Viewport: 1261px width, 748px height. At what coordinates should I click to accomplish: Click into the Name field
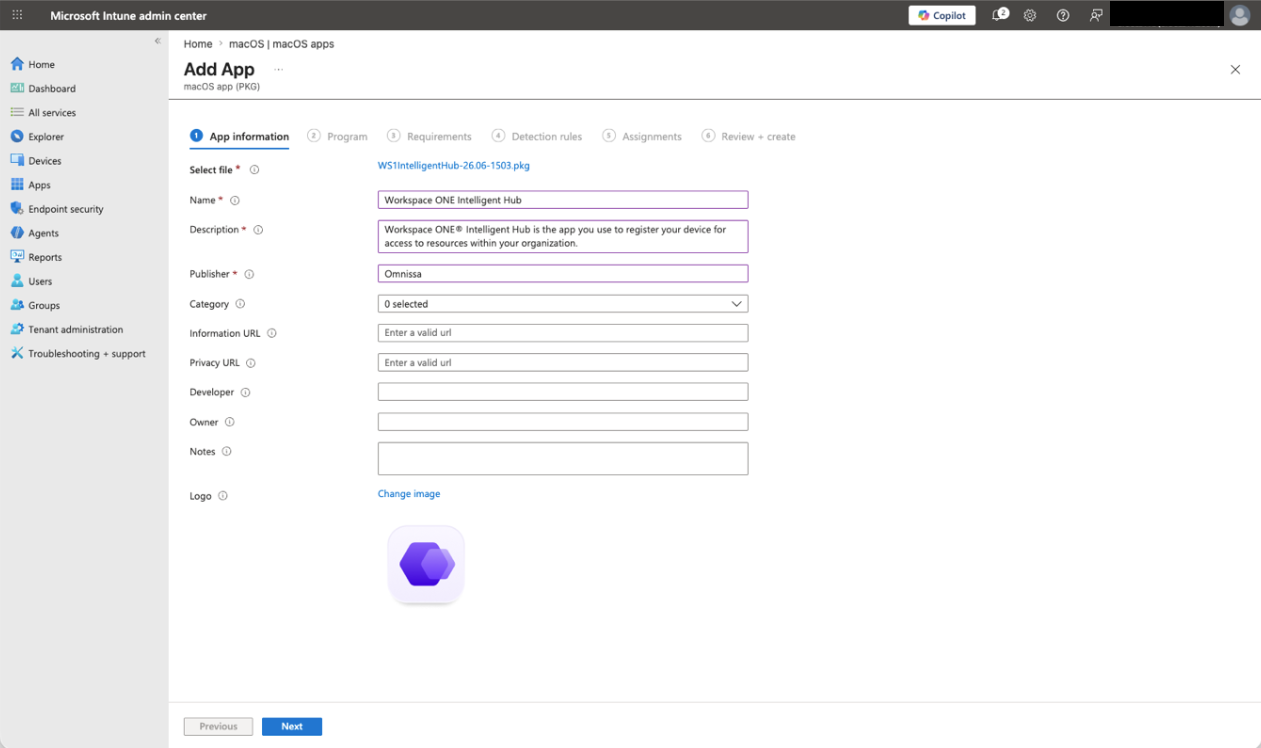point(563,200)
